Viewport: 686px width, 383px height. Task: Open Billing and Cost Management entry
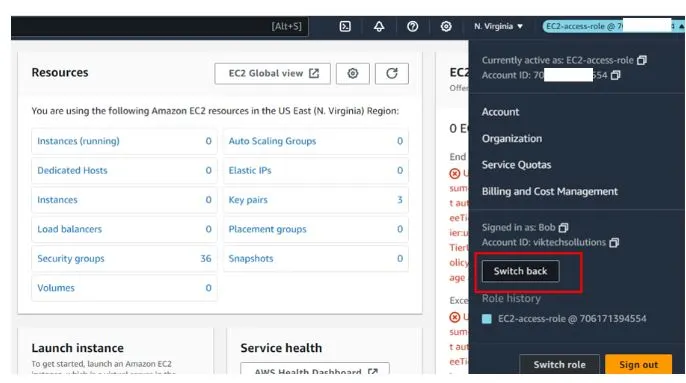[x=550, y=191]
